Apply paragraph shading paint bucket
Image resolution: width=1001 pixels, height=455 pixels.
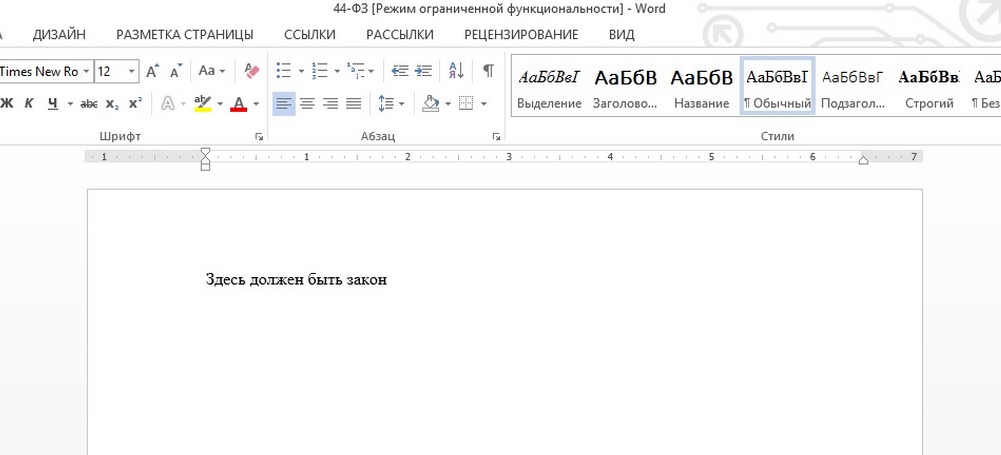point(432,103)
